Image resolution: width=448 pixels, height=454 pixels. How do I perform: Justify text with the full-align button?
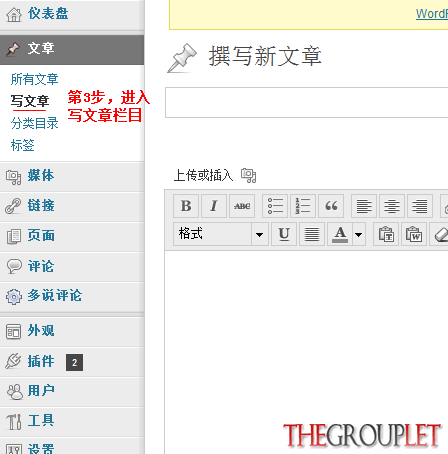[x=312, y=234]
